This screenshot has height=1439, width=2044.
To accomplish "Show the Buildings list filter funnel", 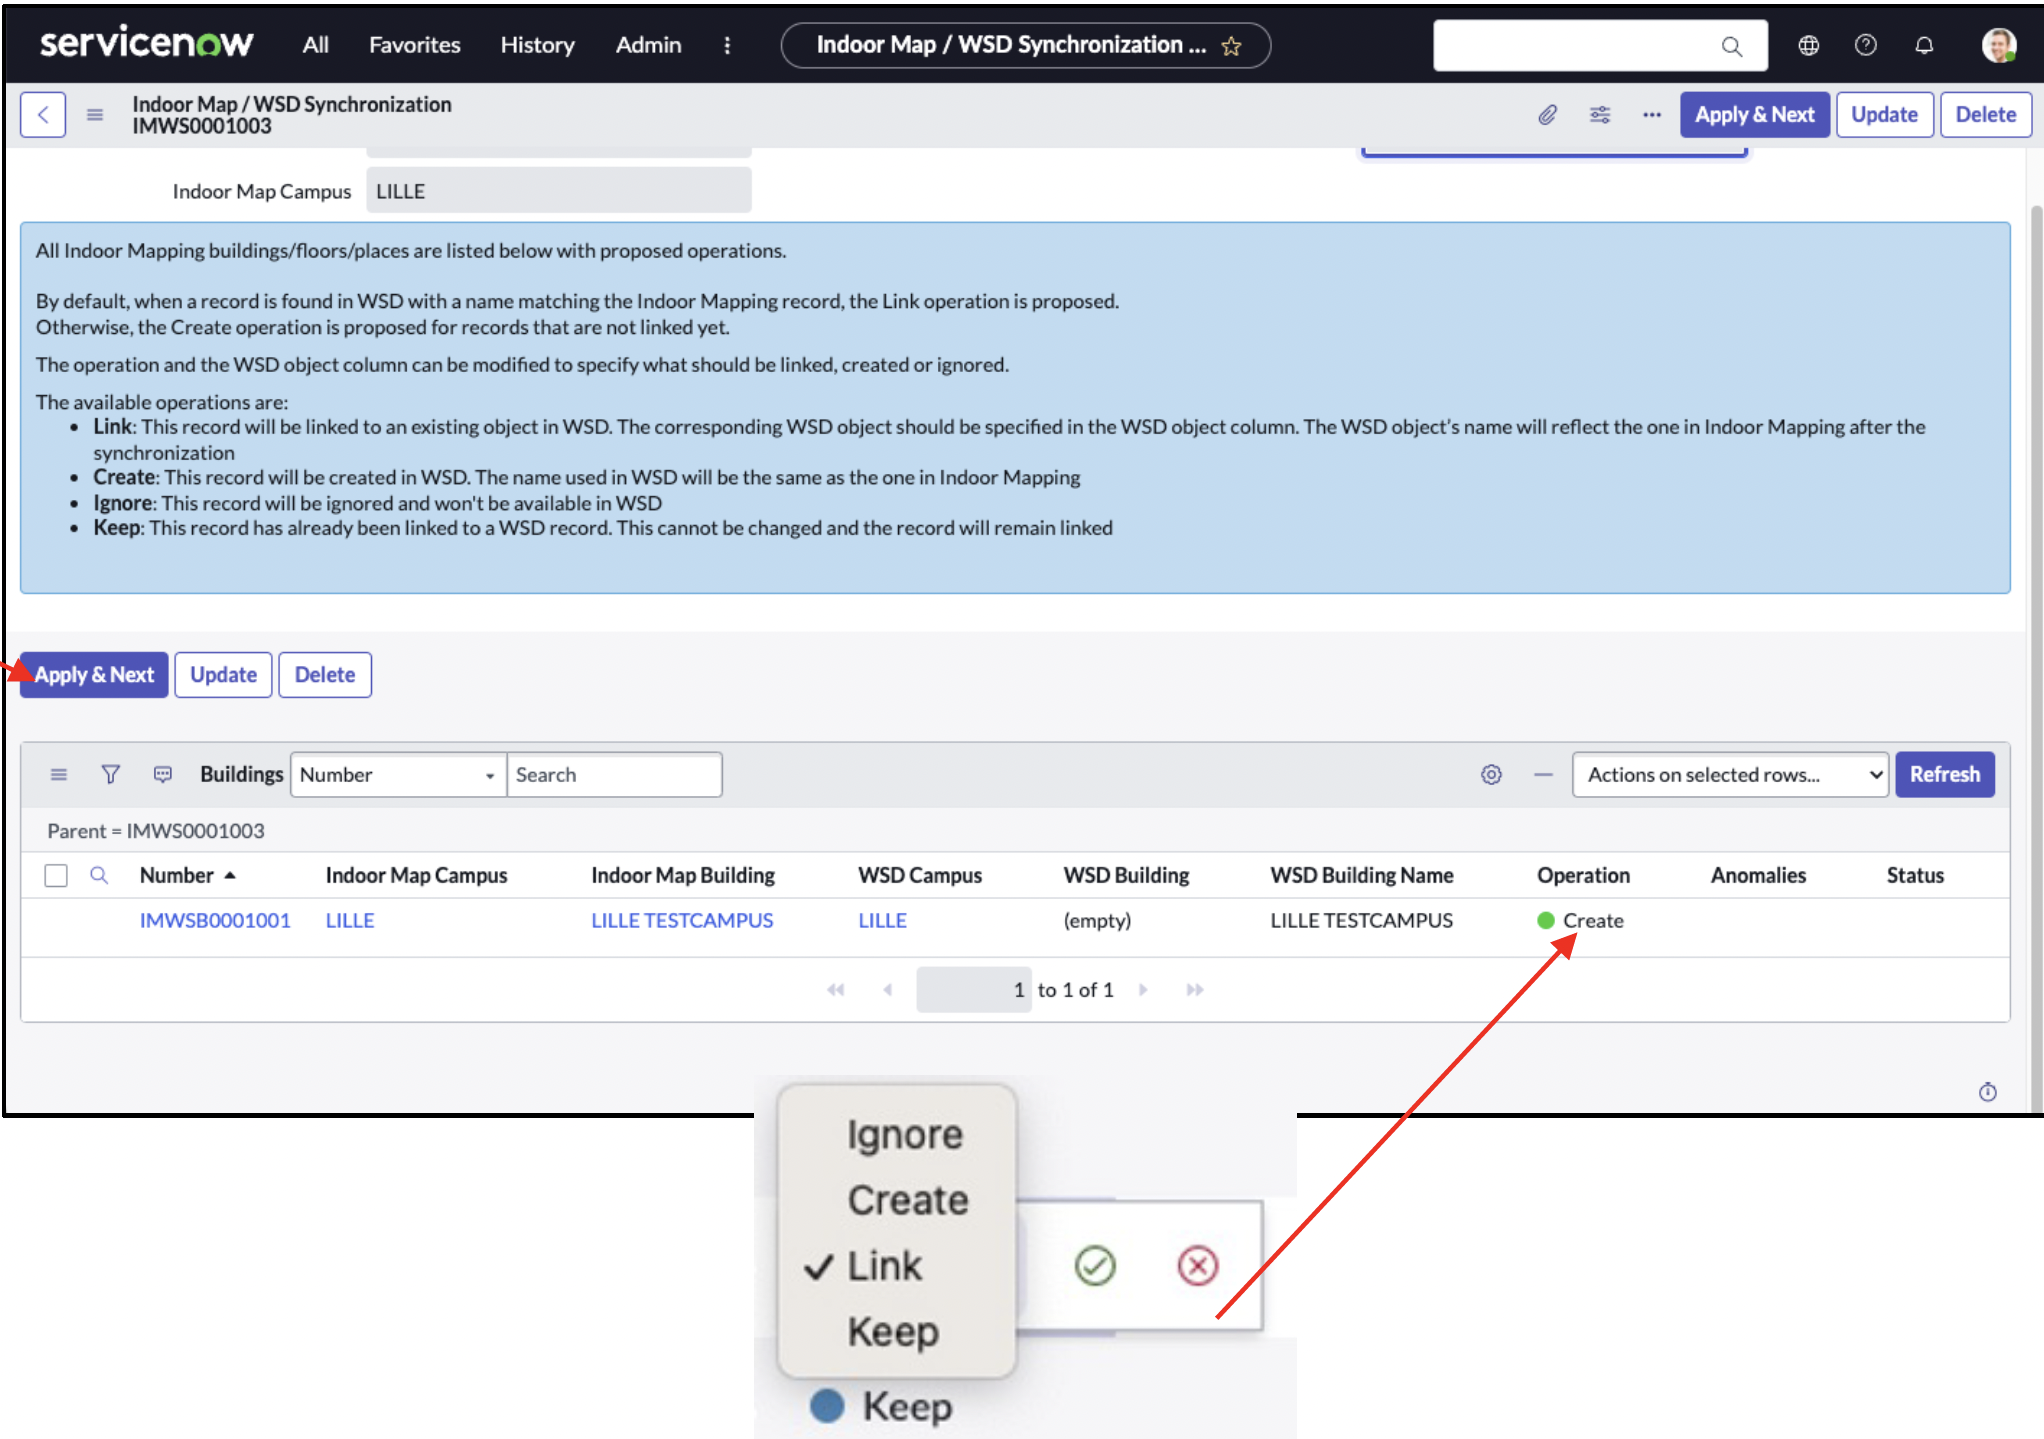I will tap(111, 774).
